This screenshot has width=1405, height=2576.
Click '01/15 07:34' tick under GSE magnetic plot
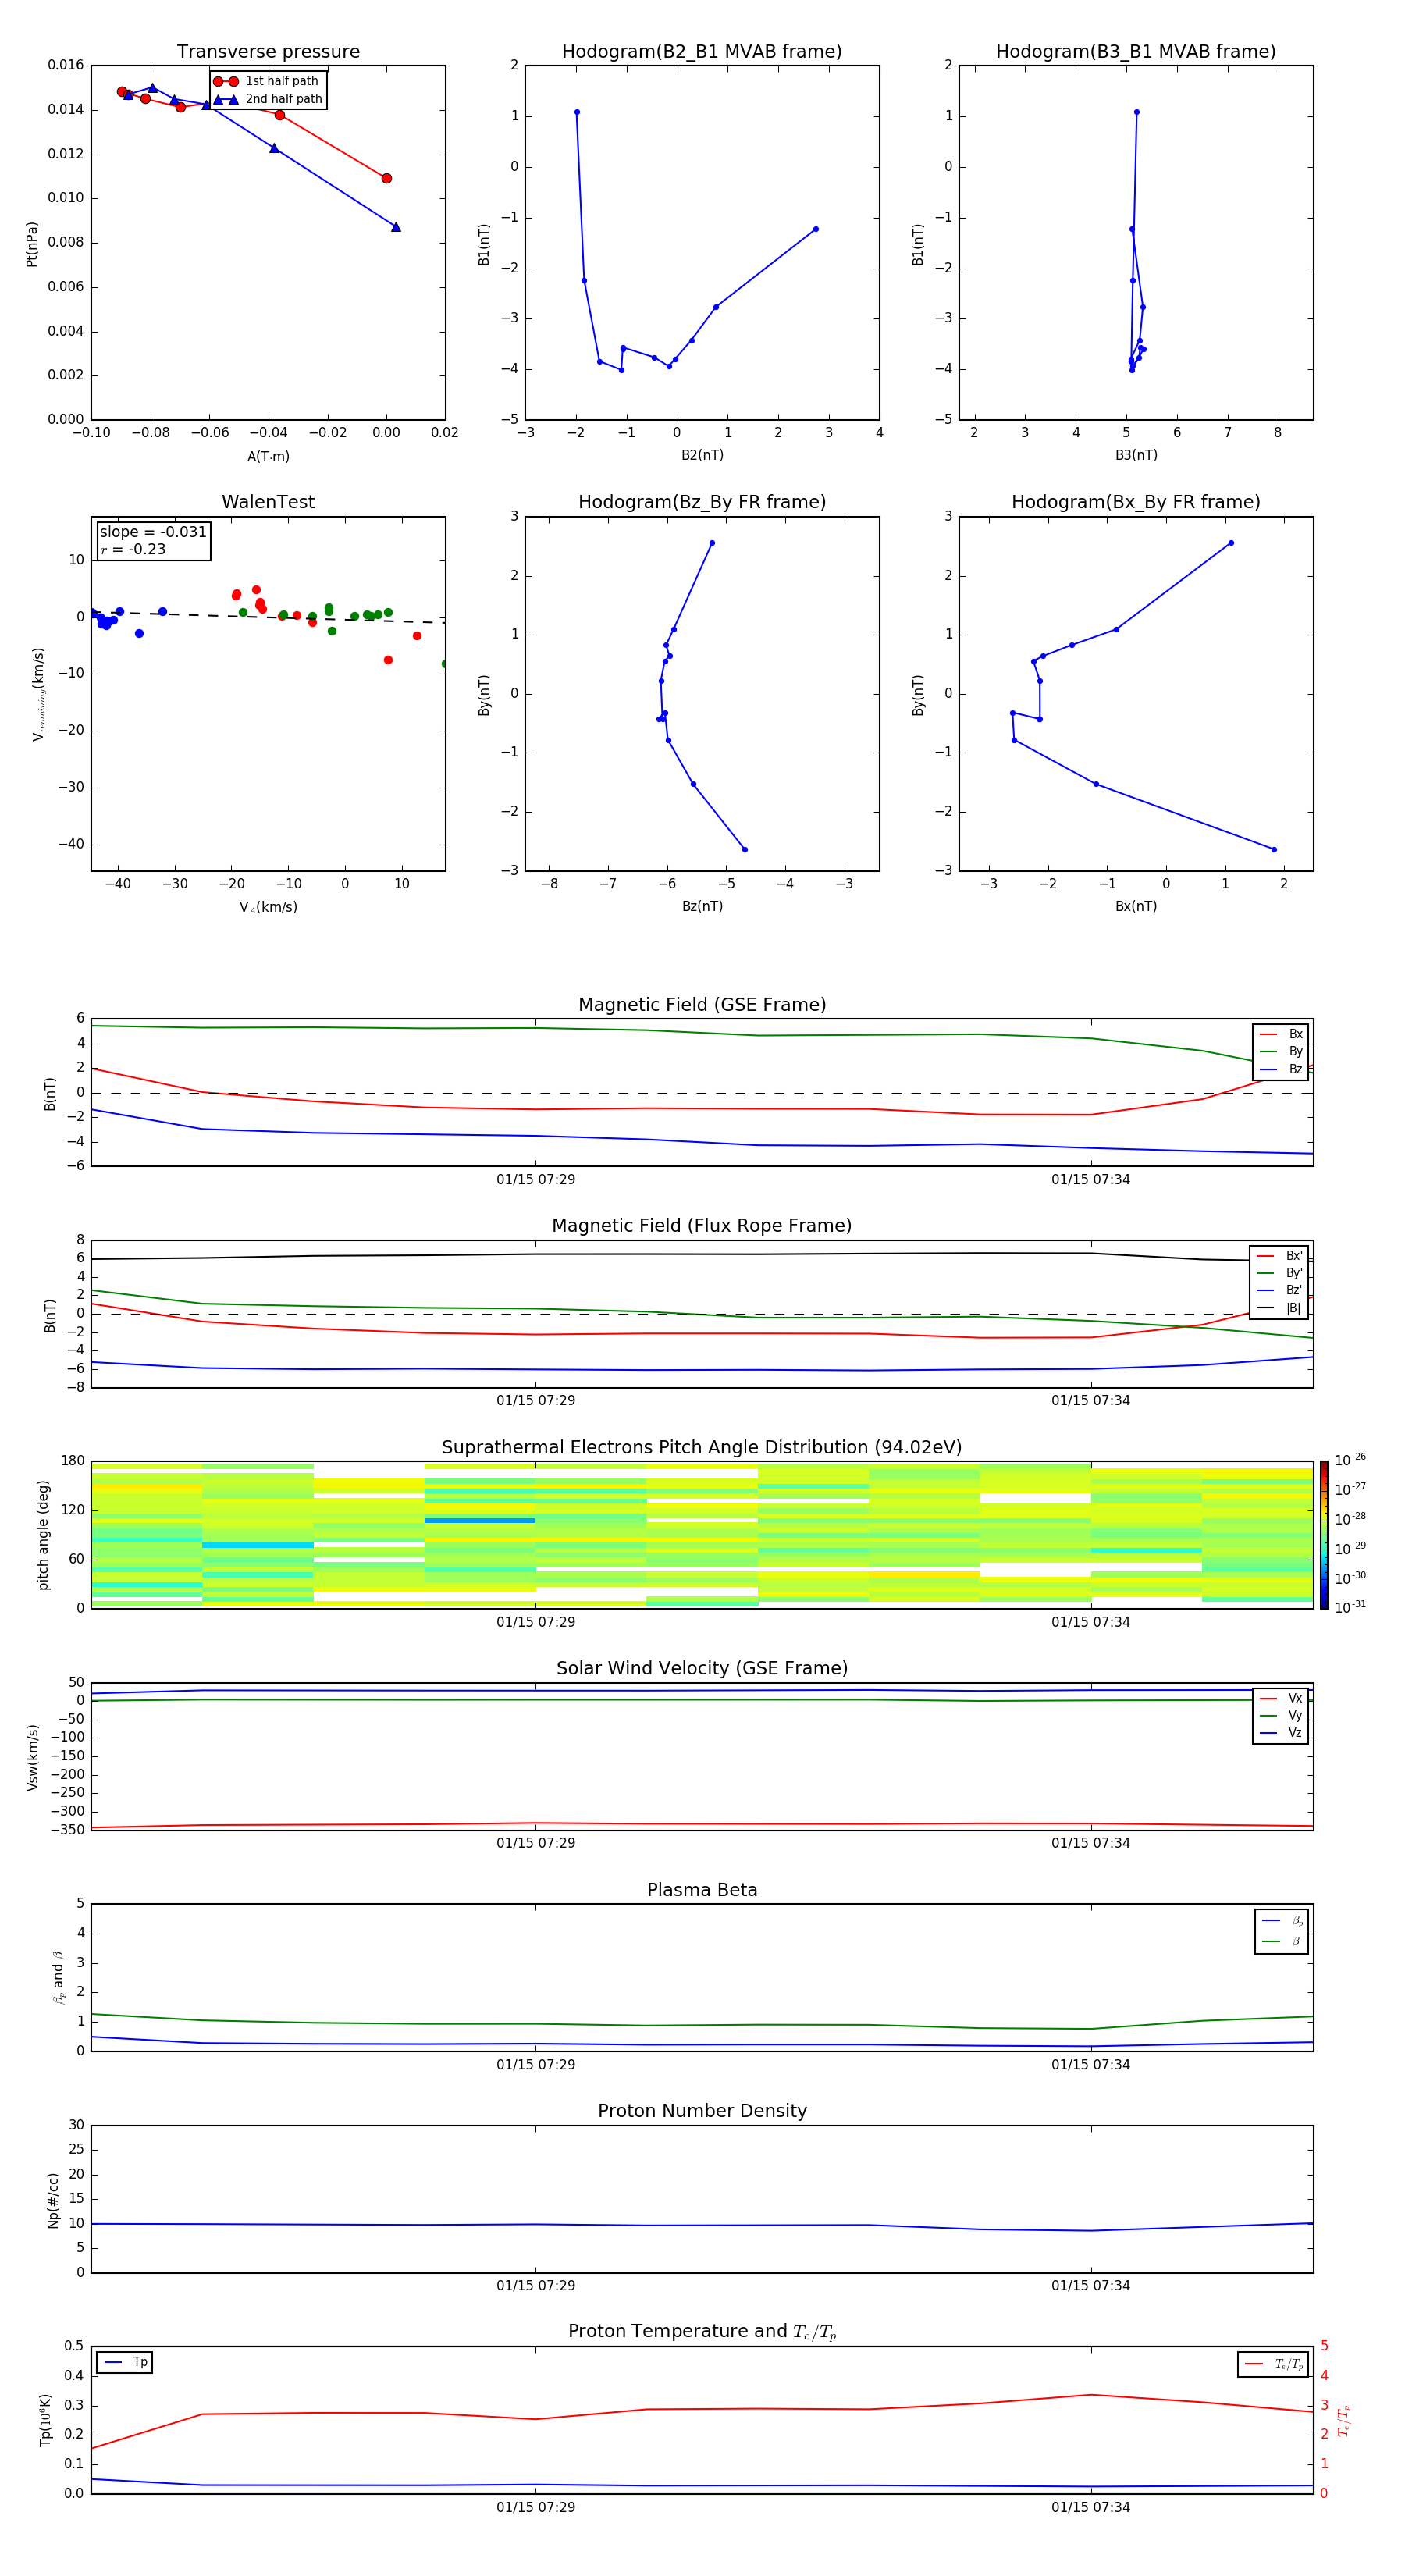point(1090,1180)
